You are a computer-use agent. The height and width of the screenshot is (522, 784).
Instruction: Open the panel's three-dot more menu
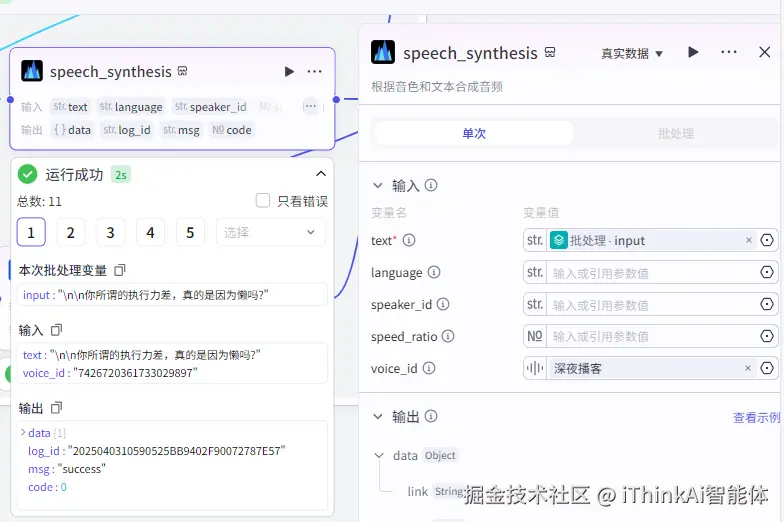coord(728,52)
